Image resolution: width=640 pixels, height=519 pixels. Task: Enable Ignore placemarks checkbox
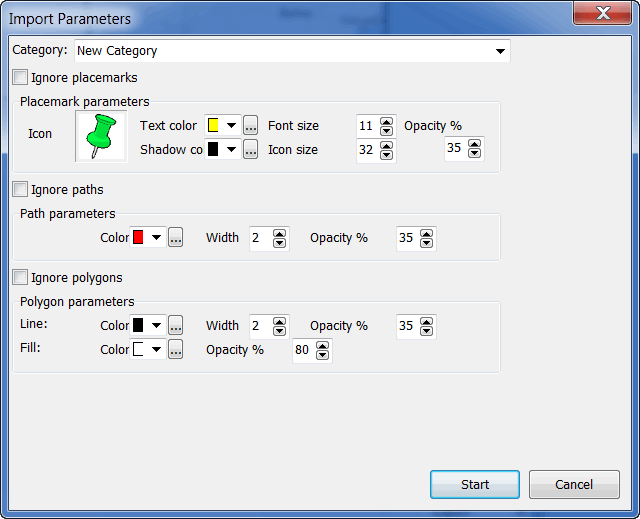coord(20,77)
